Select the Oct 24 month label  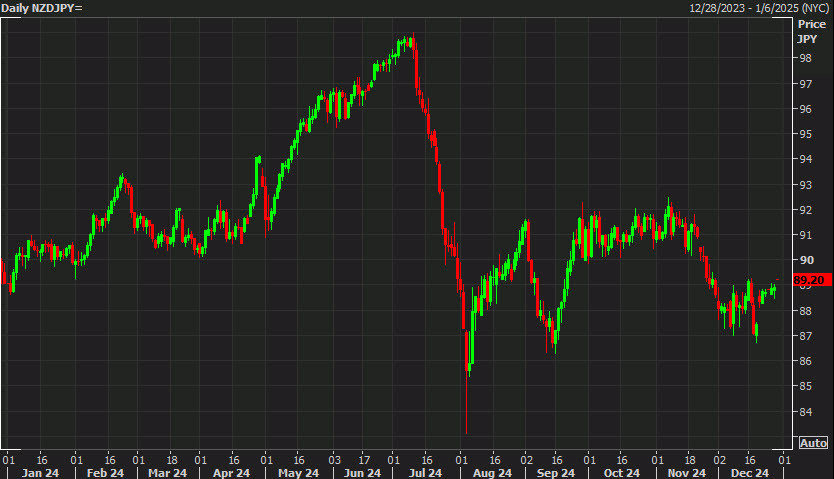(621, 472)
